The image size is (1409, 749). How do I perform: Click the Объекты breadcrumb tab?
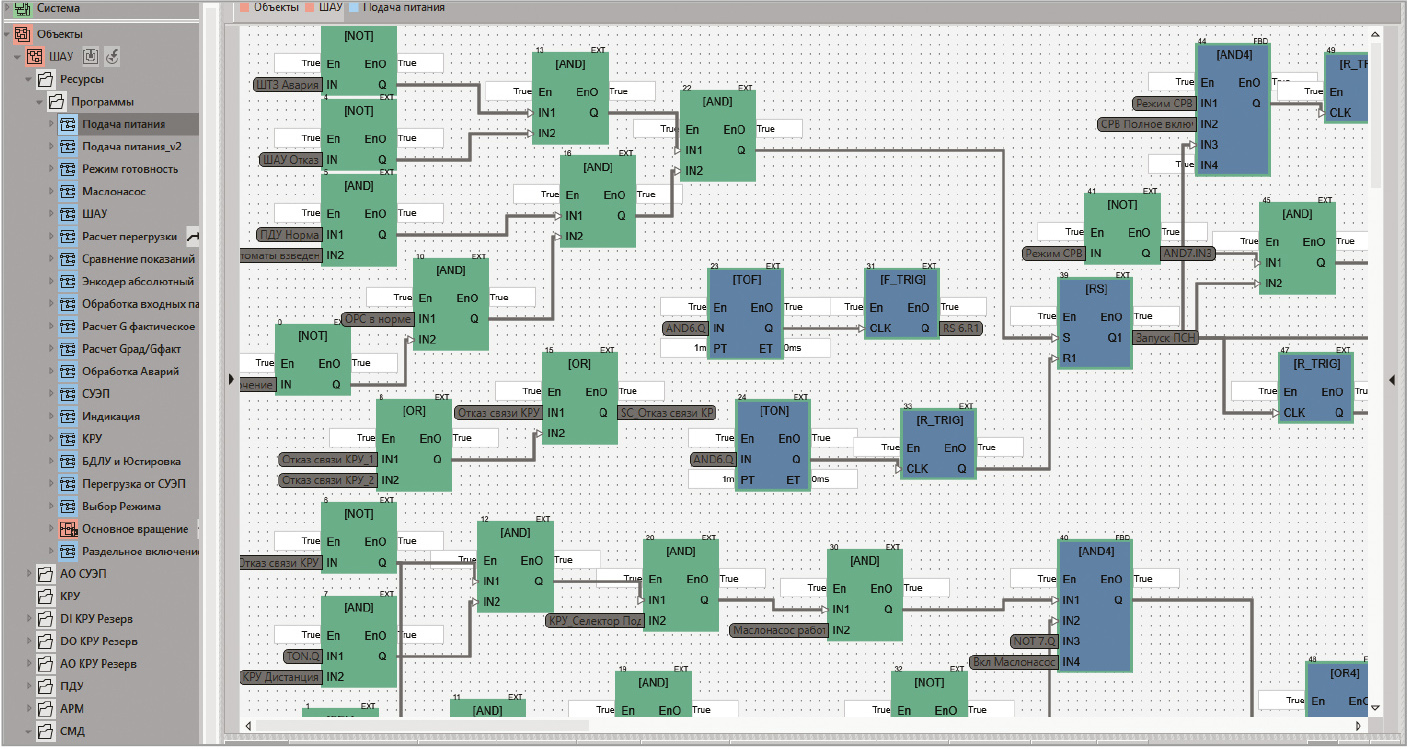pyautogui.click(x=270, y=7)
